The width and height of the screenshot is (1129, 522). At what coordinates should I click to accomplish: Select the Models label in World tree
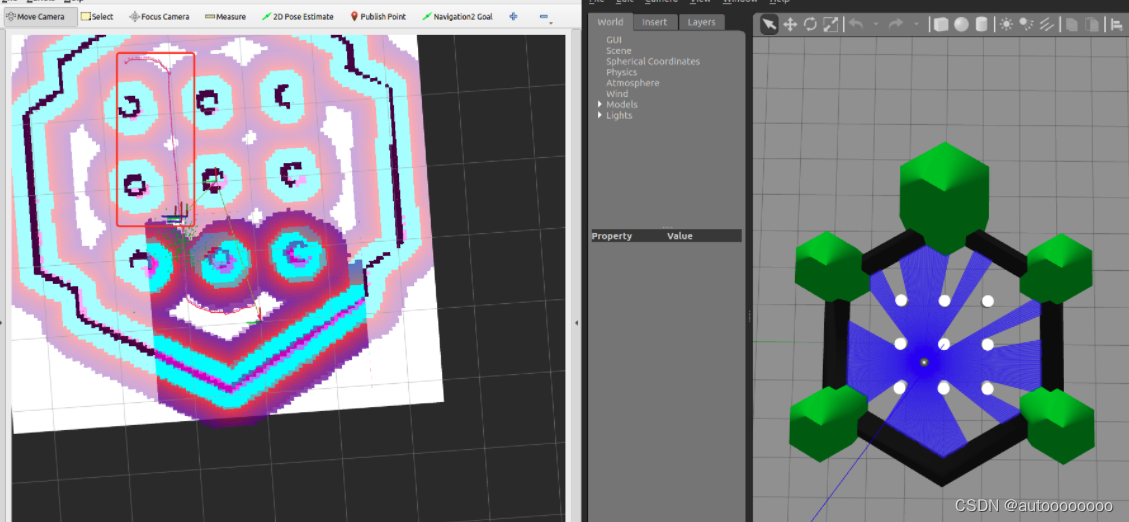[621, 105]
